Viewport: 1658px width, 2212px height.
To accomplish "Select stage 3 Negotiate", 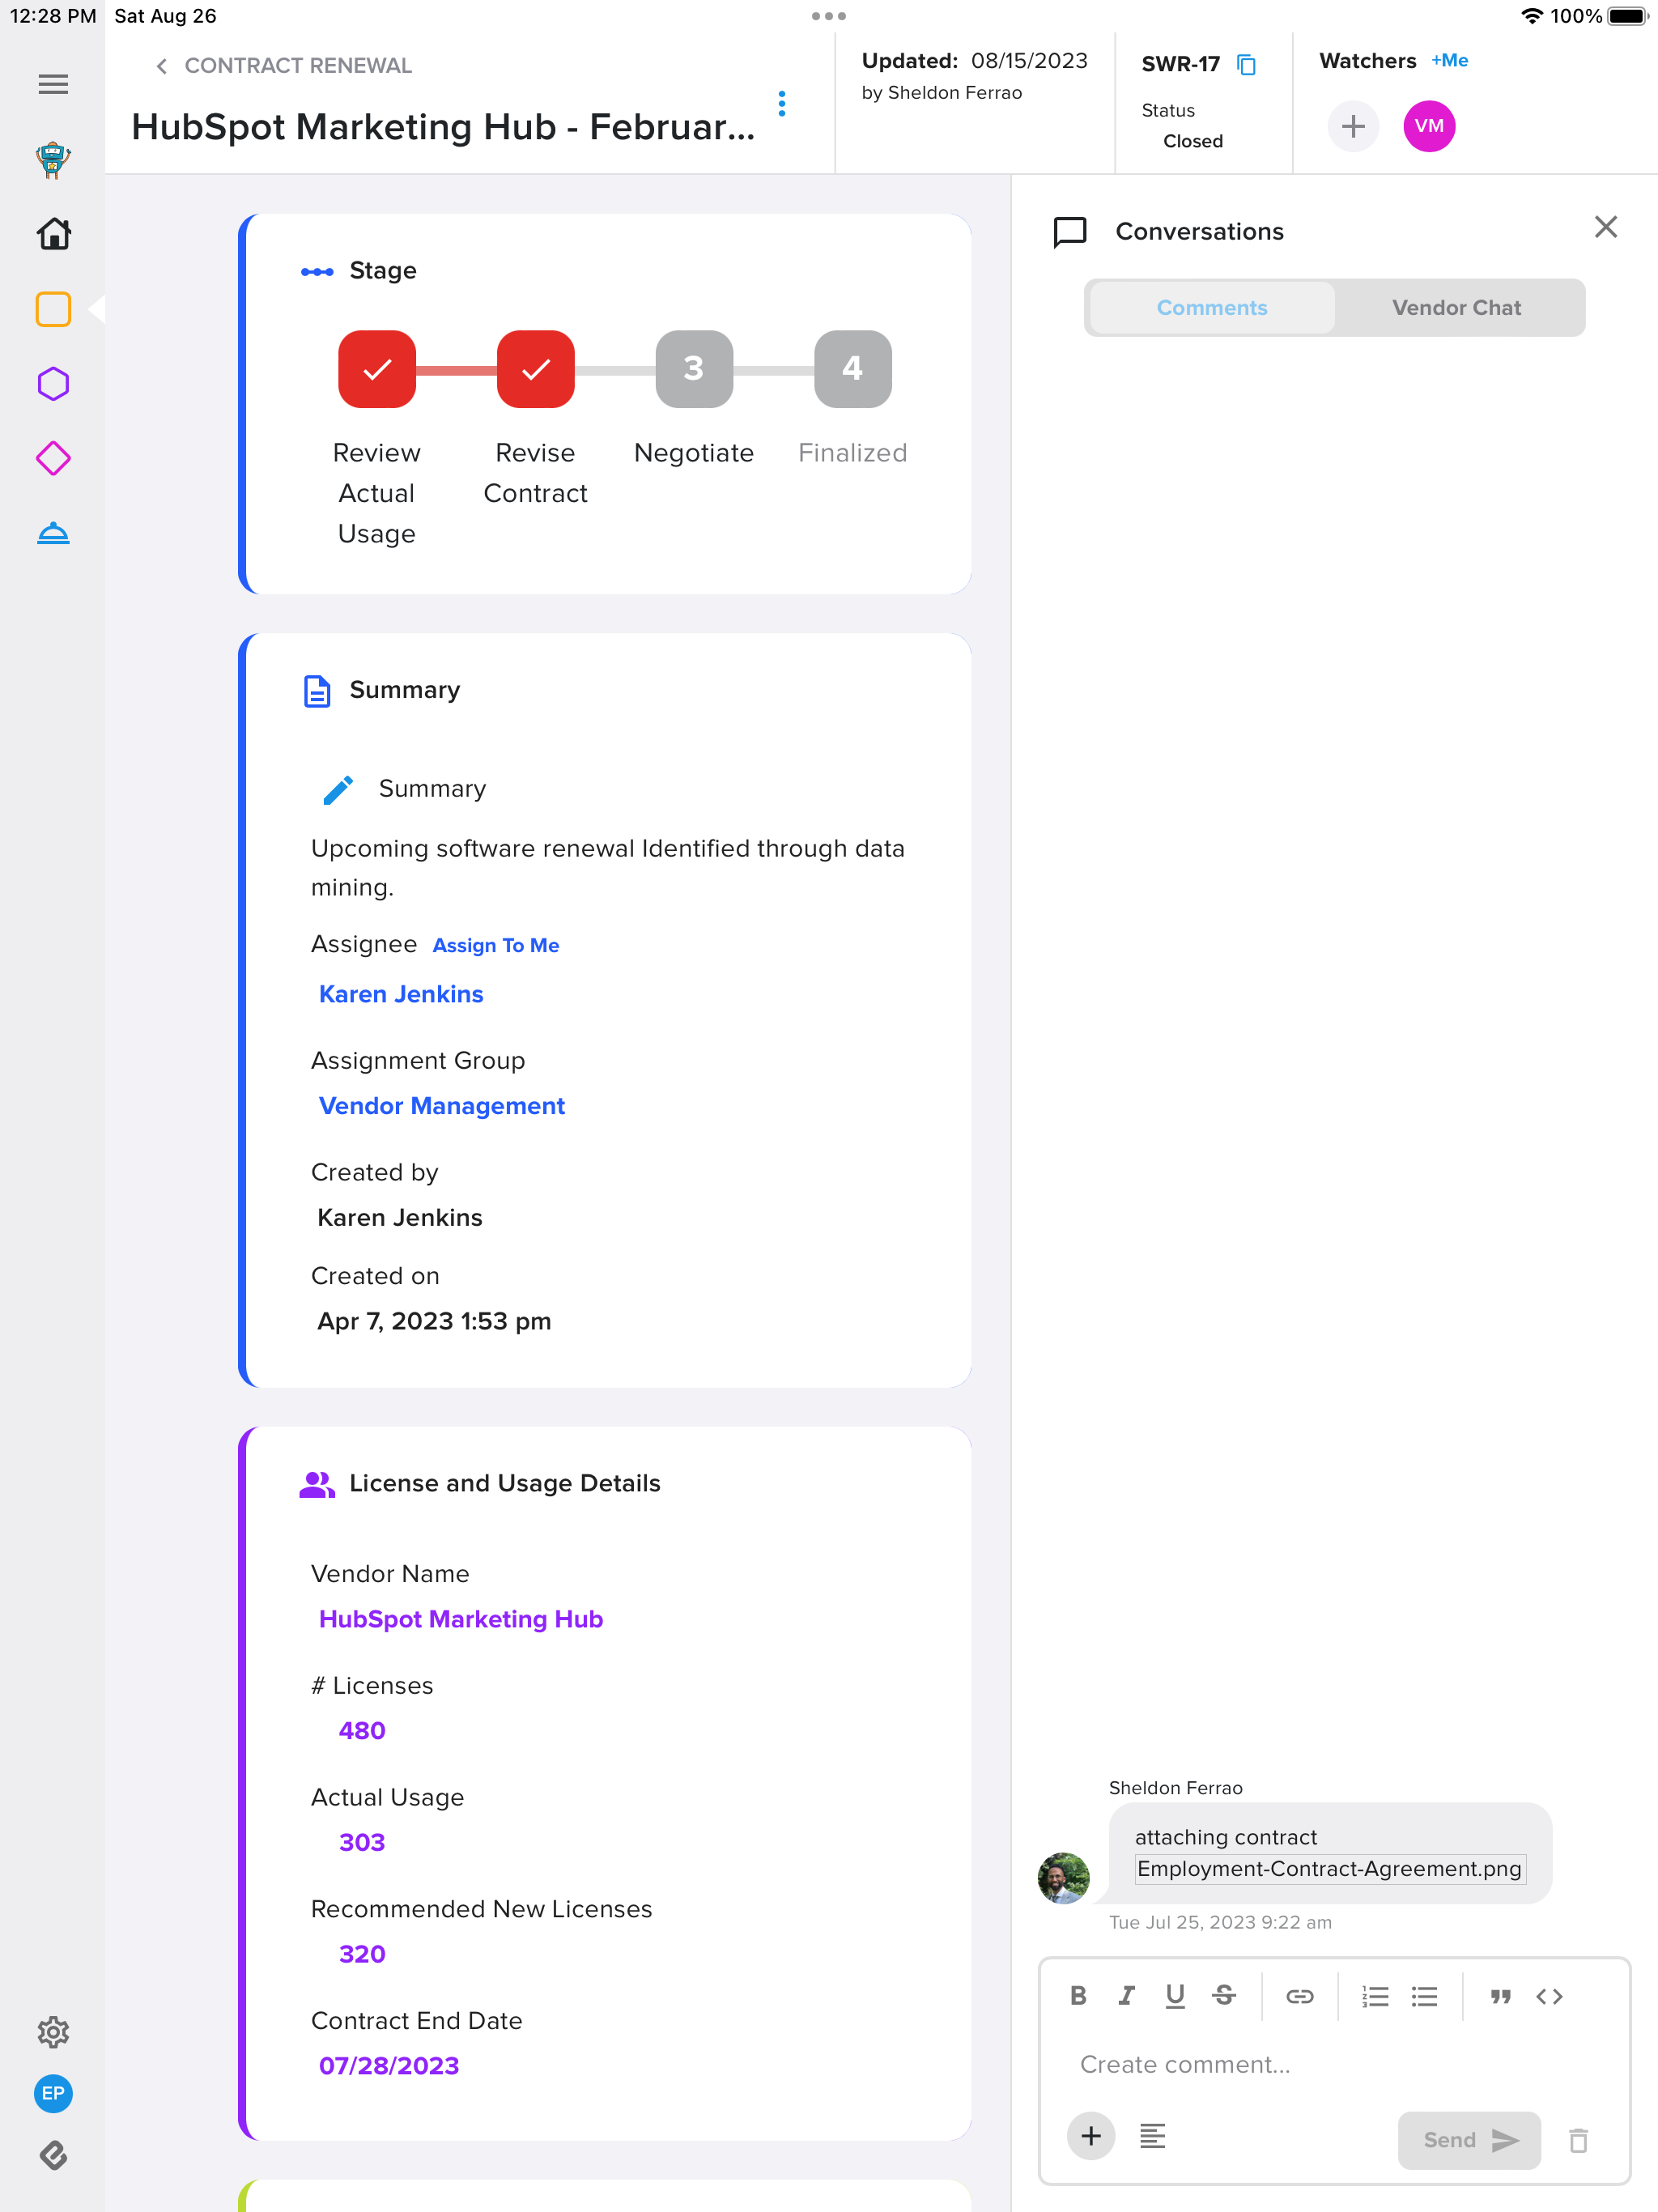I will 694,369.
